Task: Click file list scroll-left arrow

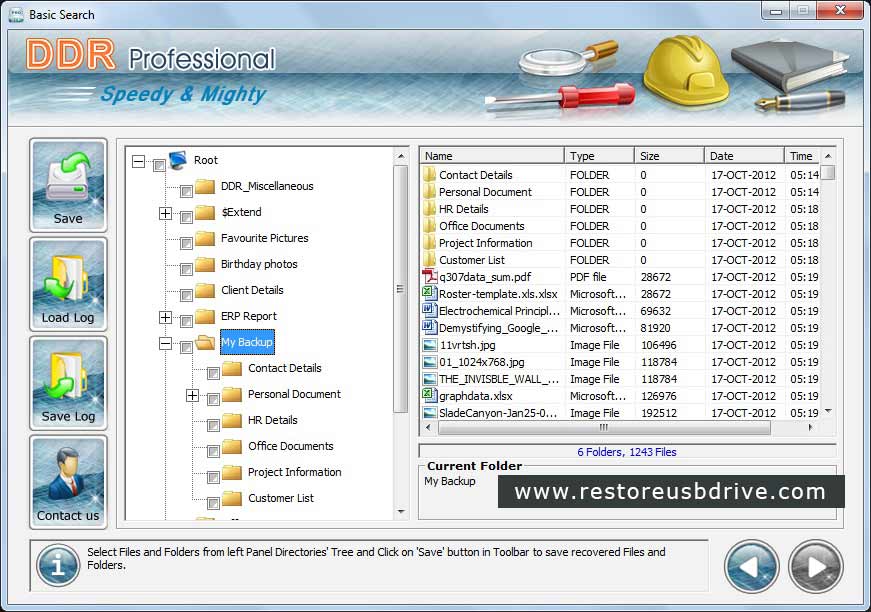Action: pos(428,427)
